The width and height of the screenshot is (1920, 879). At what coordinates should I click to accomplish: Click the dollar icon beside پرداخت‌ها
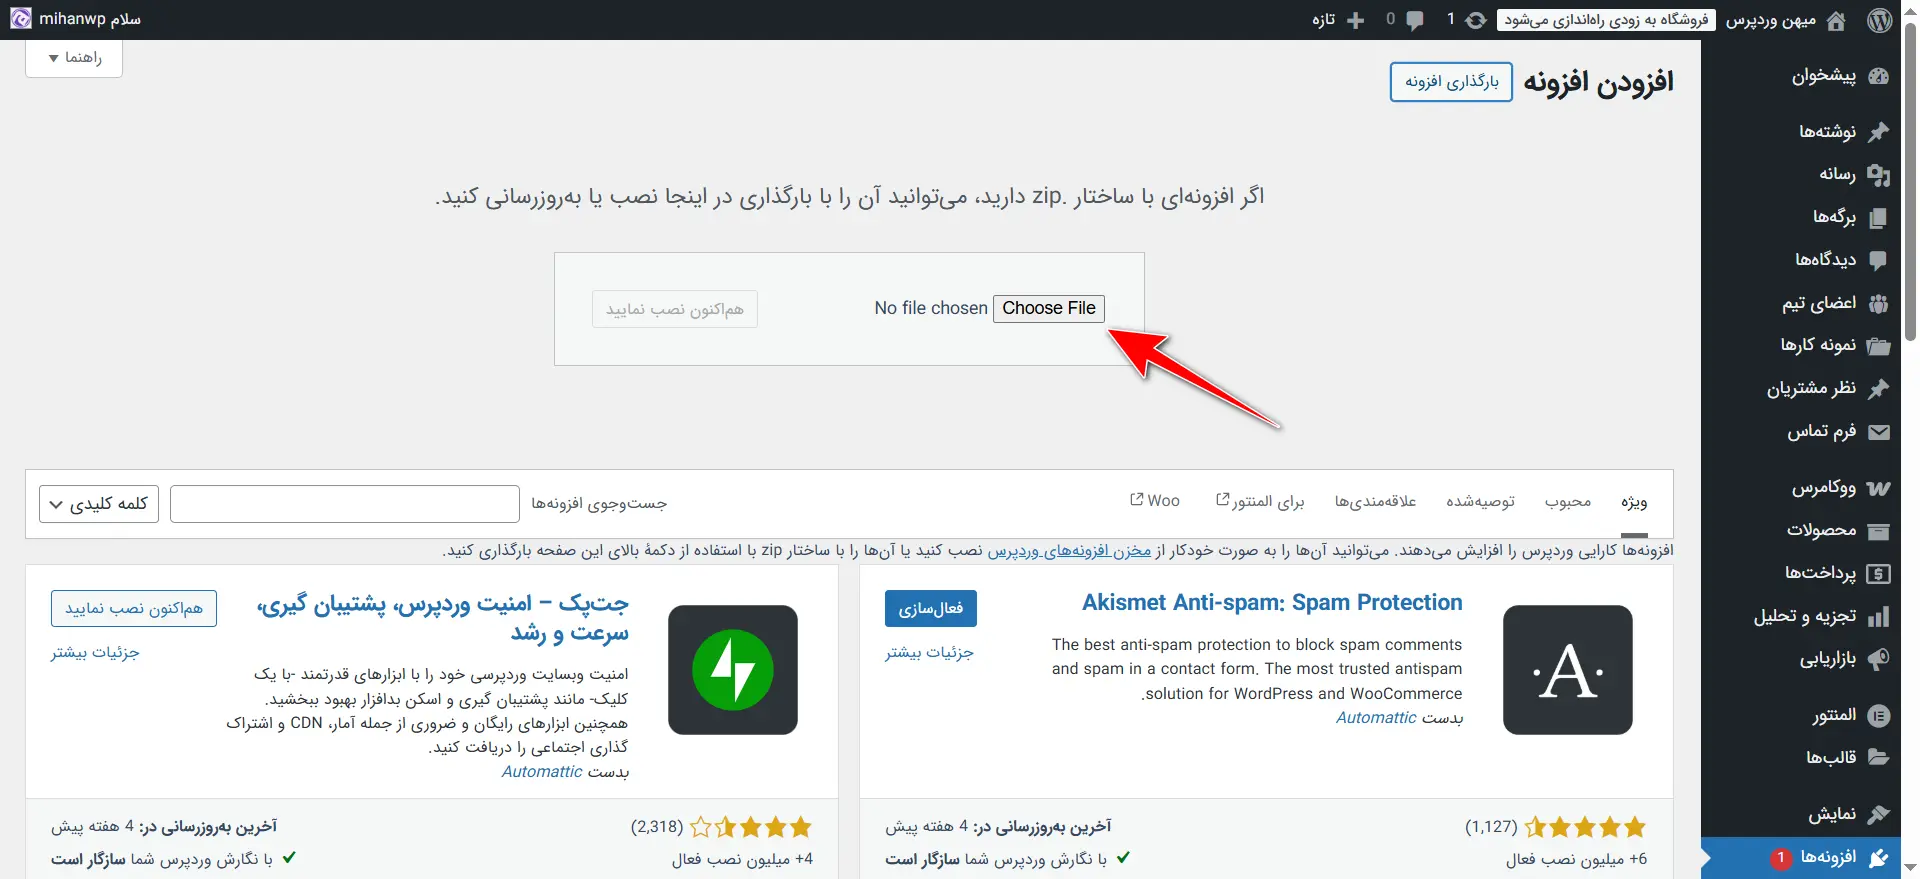pyautogui.click(x=1879, y=574)
